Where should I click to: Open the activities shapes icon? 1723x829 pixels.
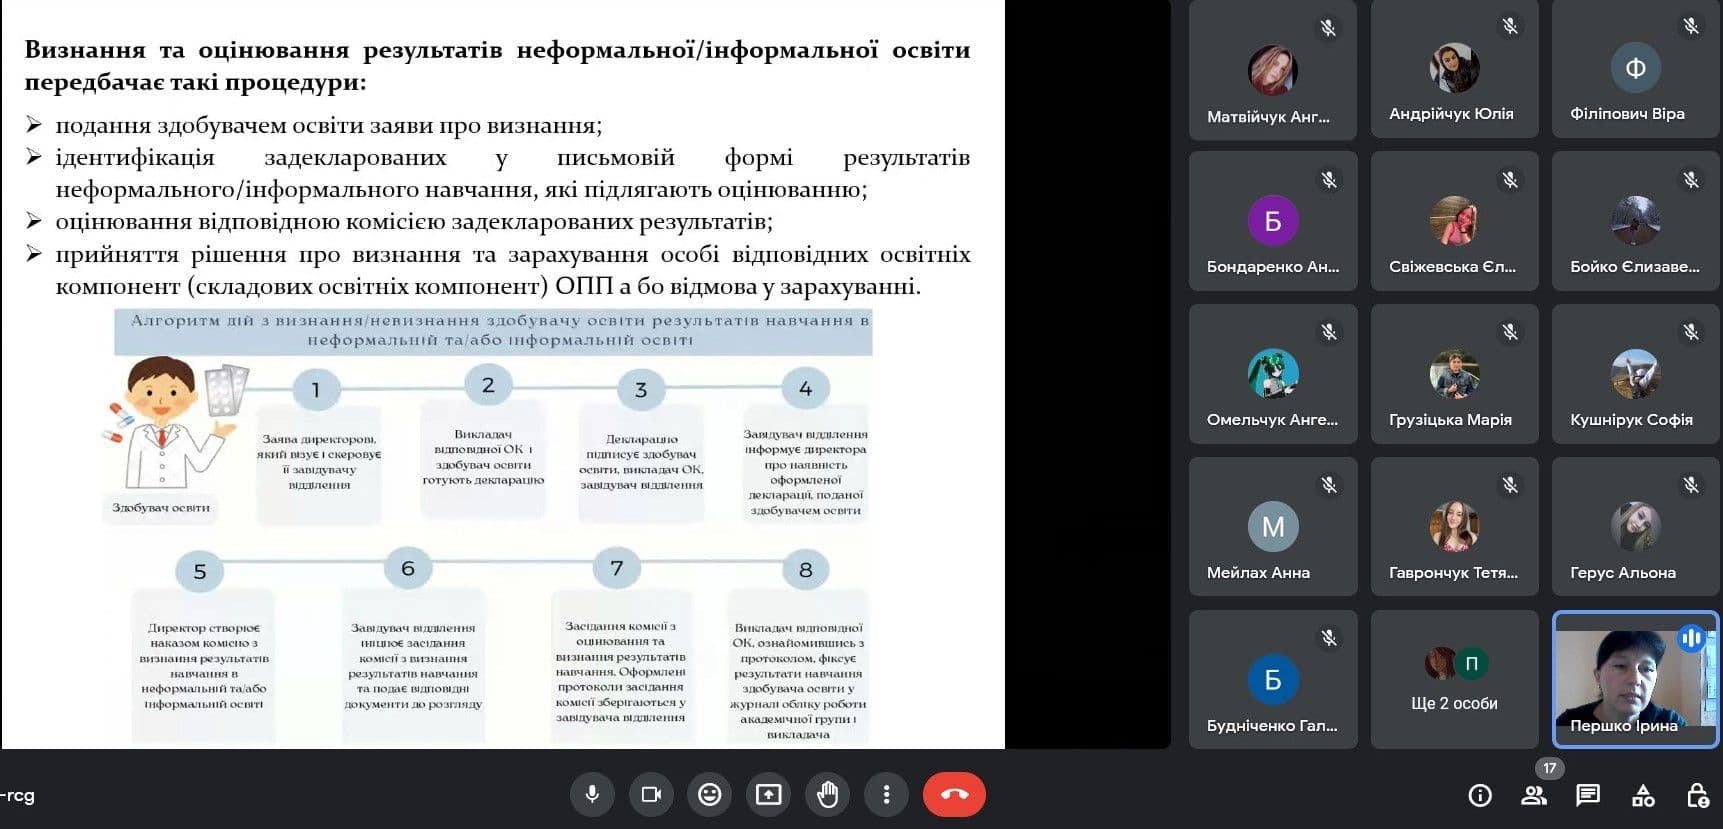click(x=1643, y=796)
